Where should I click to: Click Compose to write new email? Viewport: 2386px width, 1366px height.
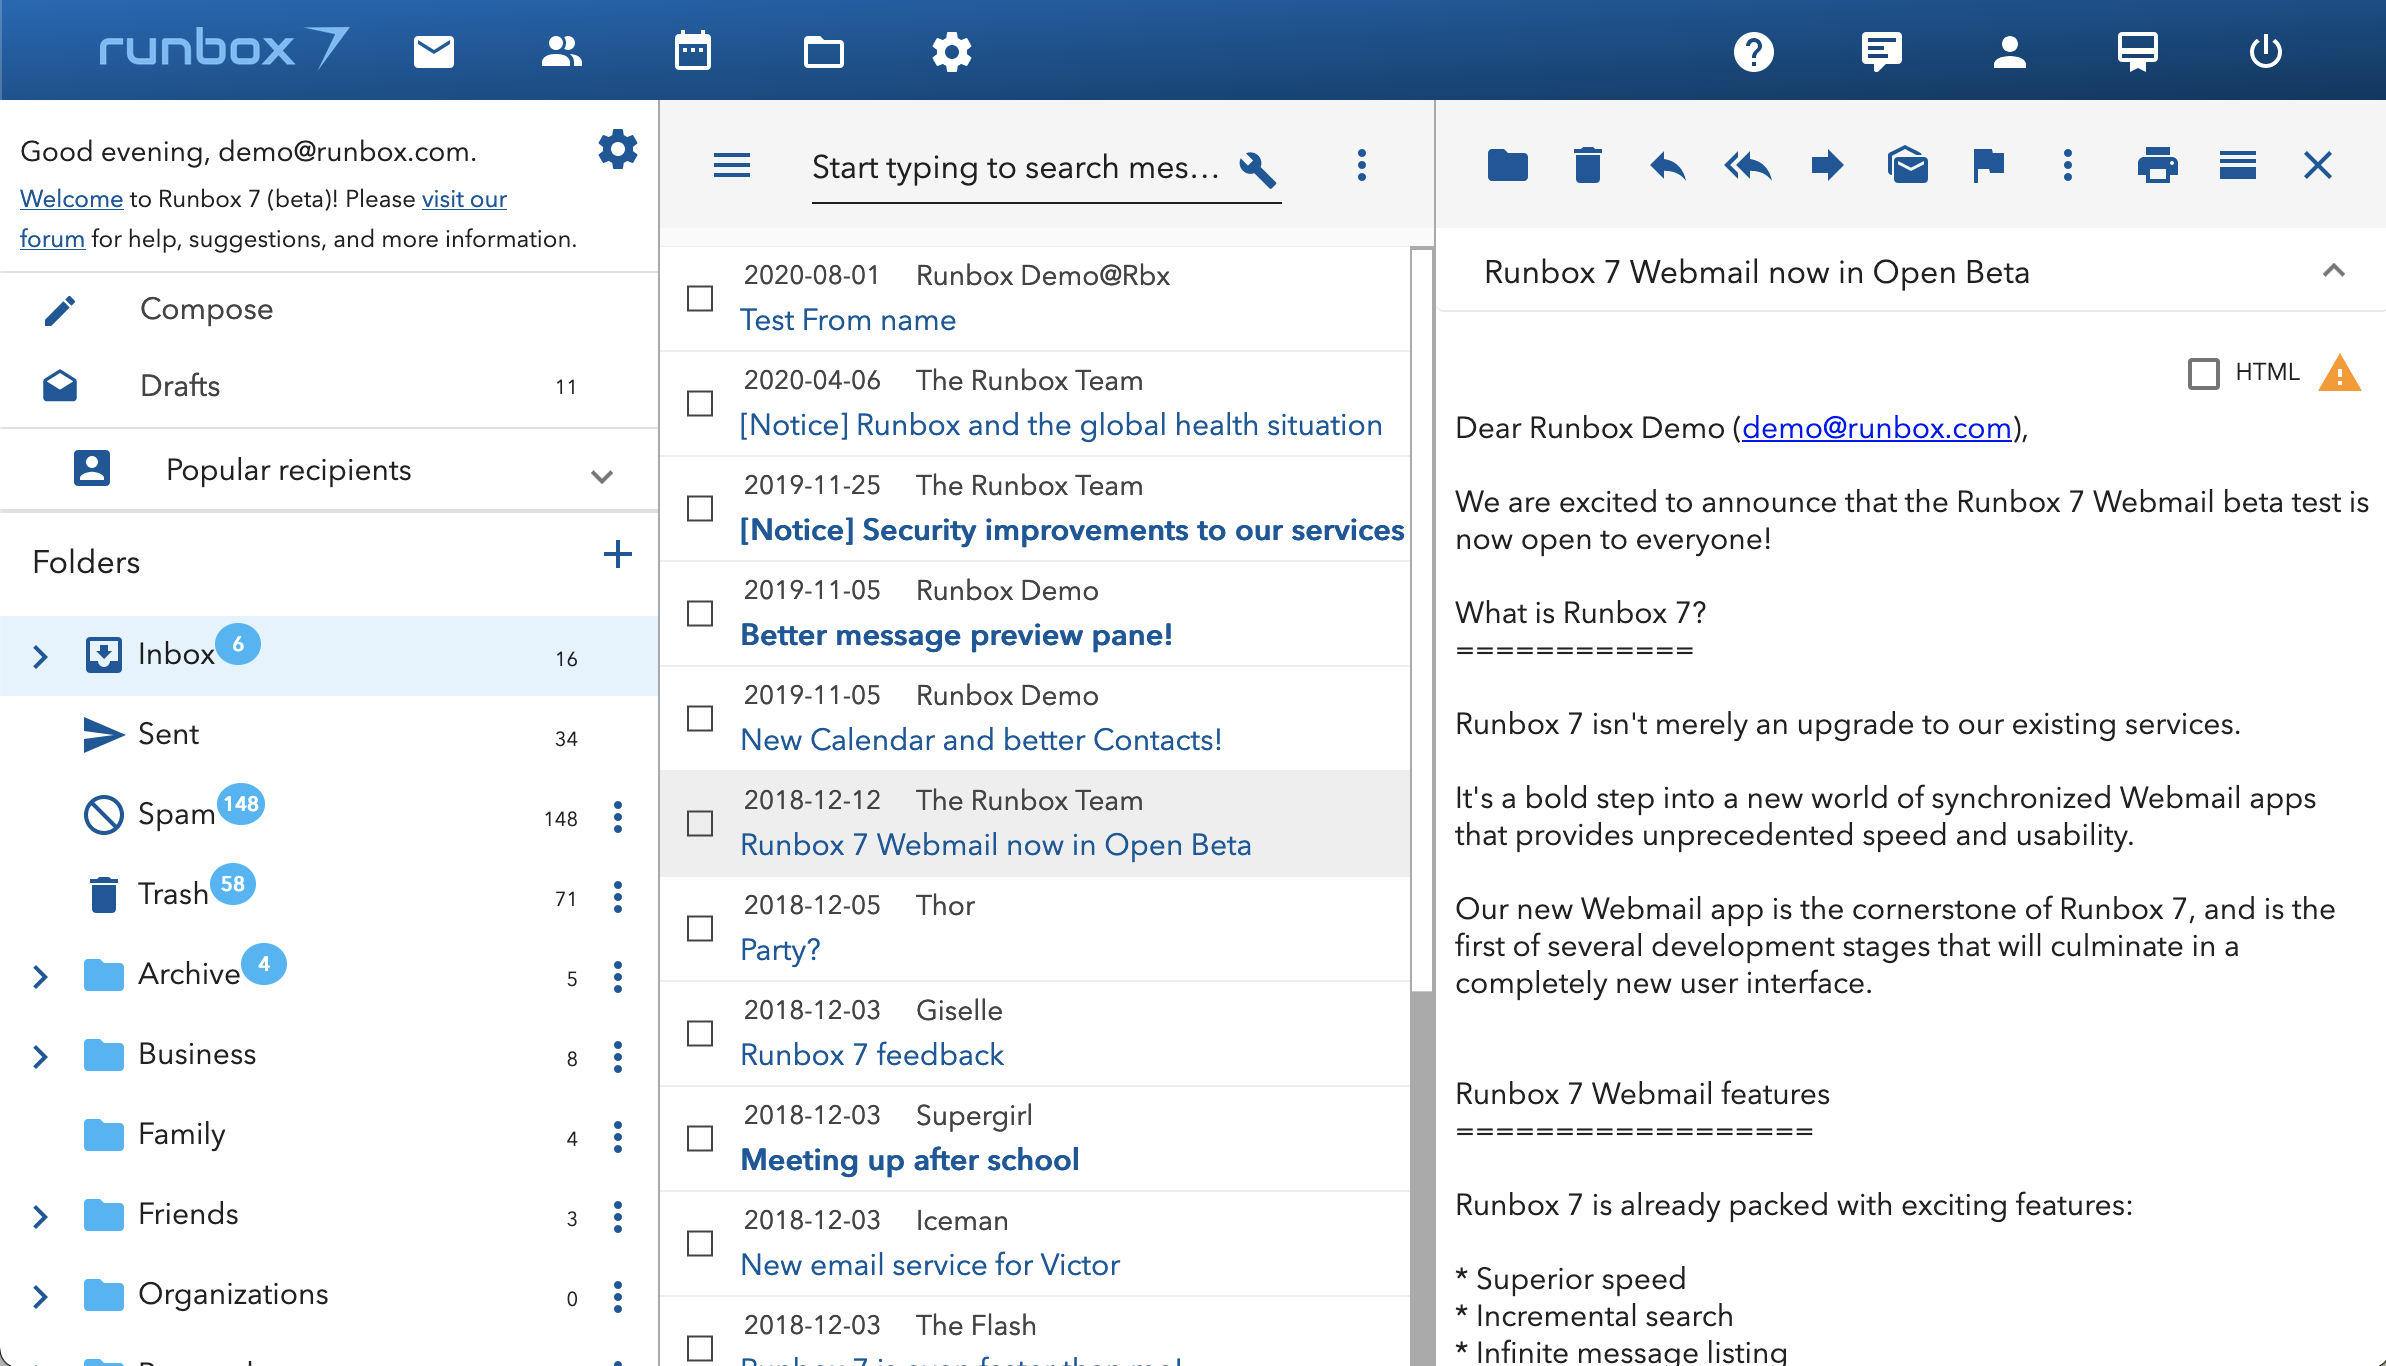(205, 309)
